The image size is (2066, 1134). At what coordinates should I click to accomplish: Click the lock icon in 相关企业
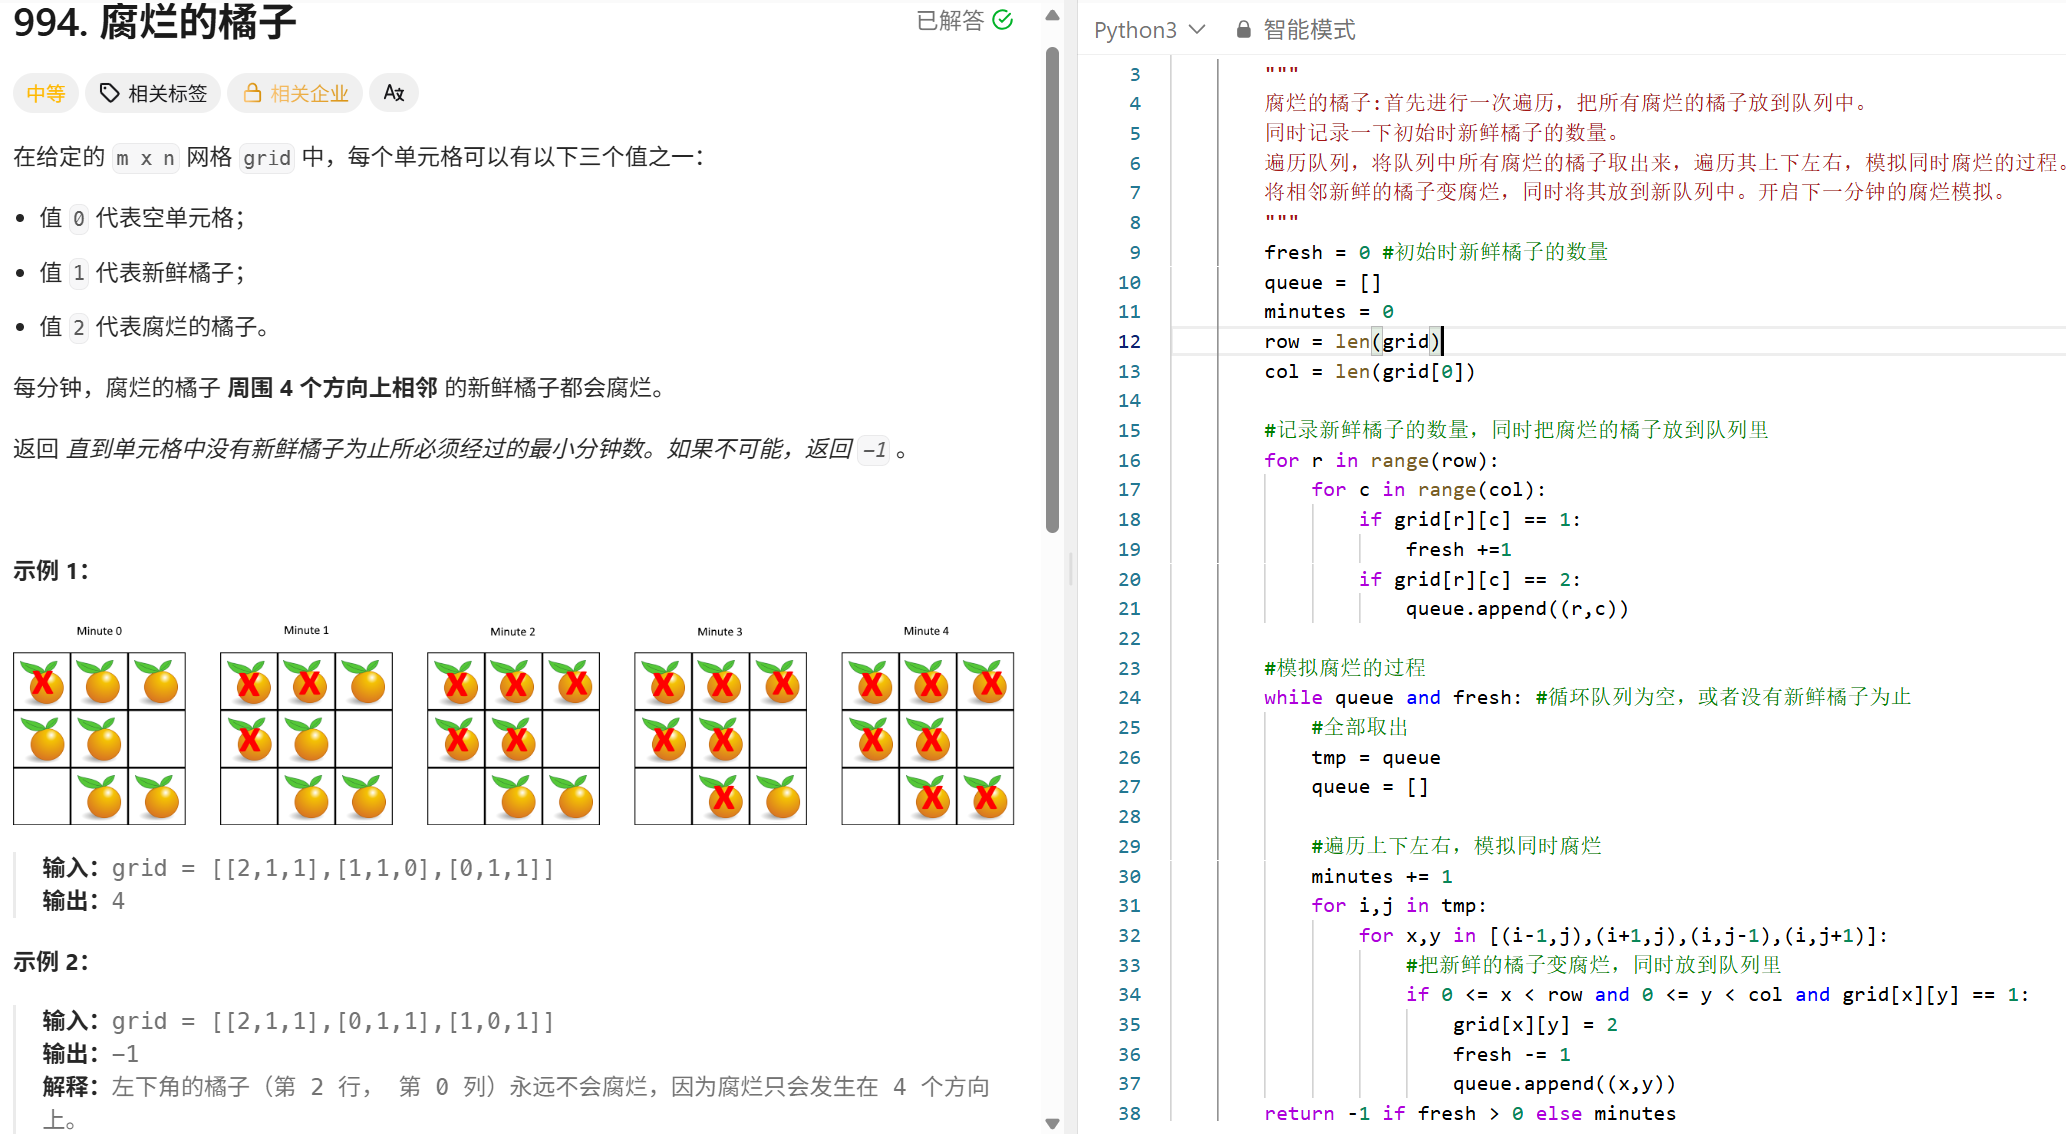[x=252, y=93]
